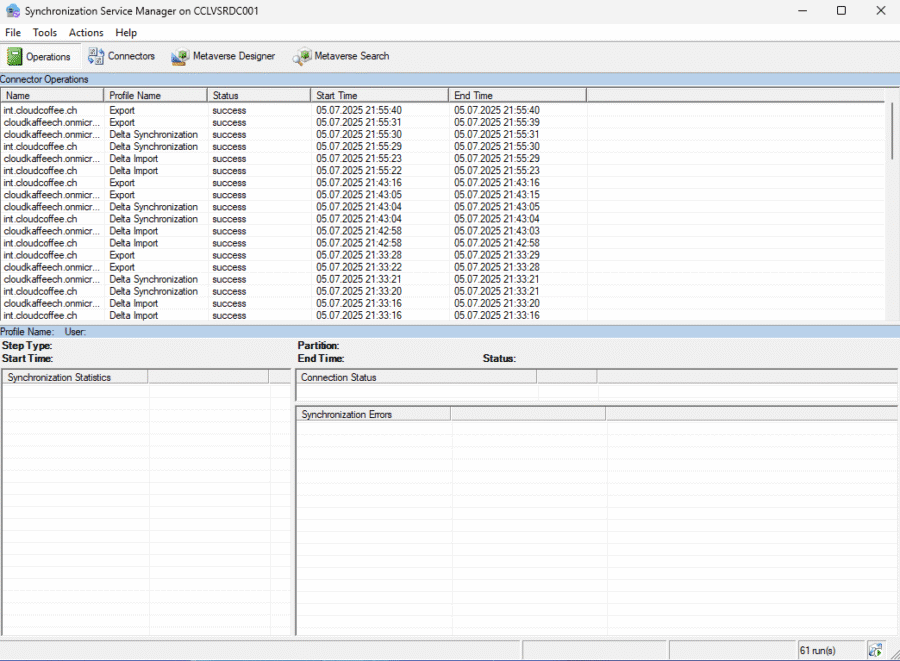
Task: Select start time 05.07.2025 21:55:31 in Start Time column
Action: (x=359, y=122)
